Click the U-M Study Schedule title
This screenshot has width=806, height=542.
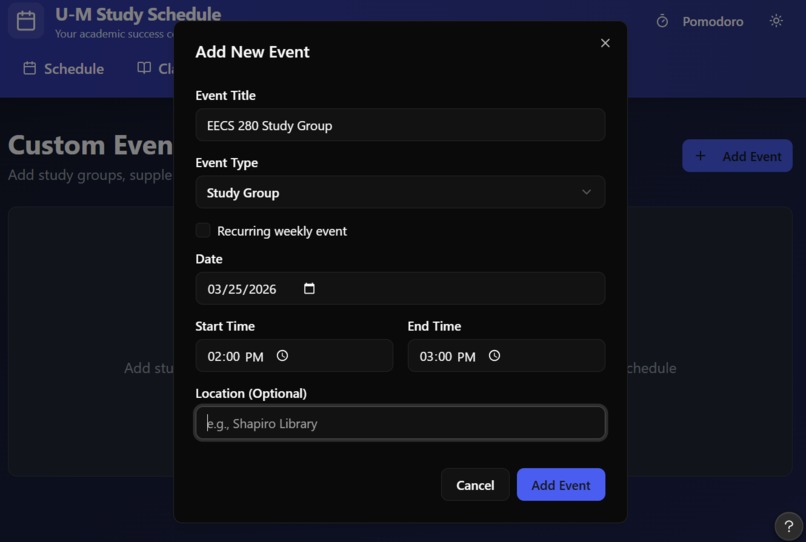coord(138,14)
